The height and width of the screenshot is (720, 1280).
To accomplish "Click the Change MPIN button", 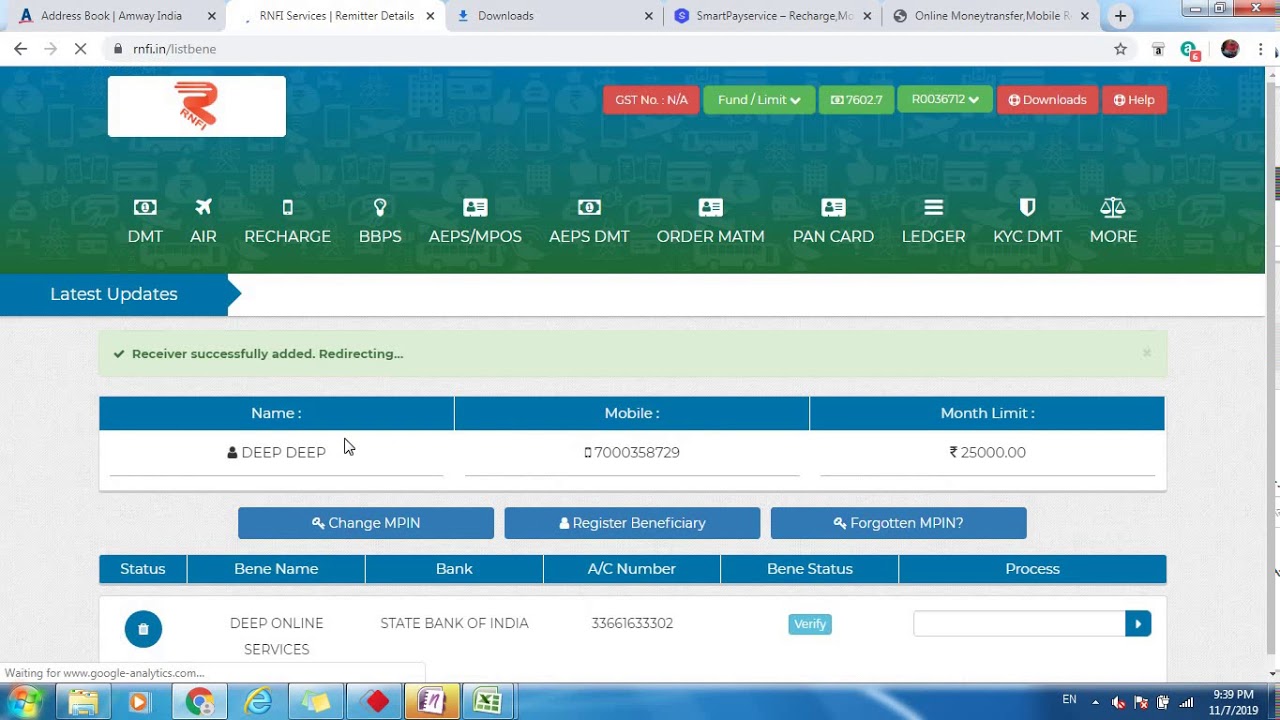I will point(366,523).
